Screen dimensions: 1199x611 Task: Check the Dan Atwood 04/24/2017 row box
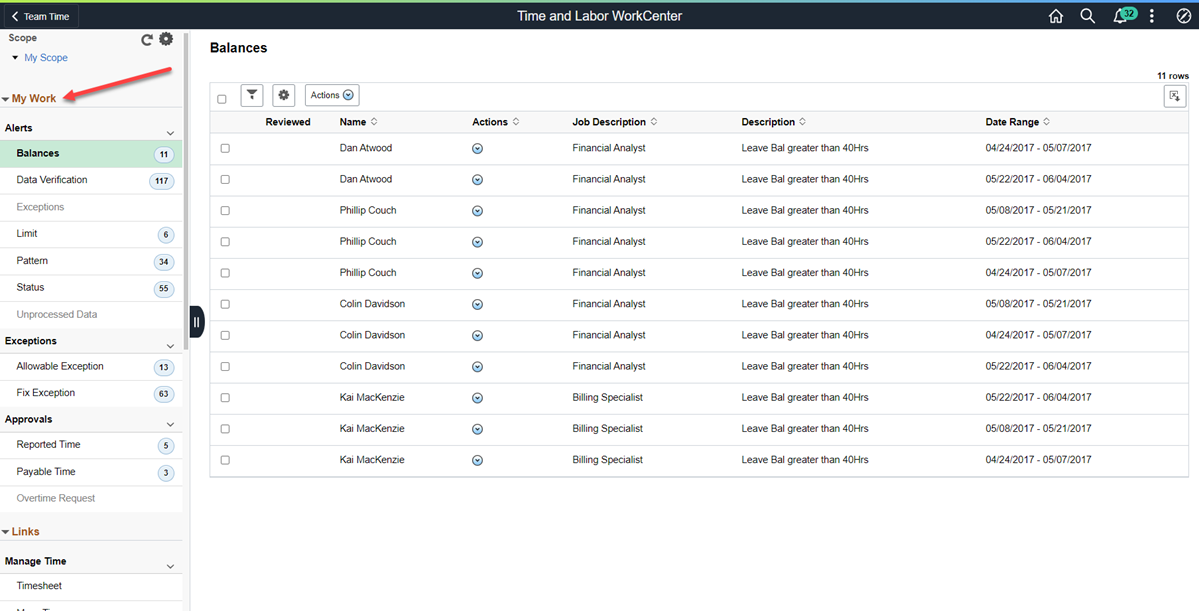click(x=225, y=148)
